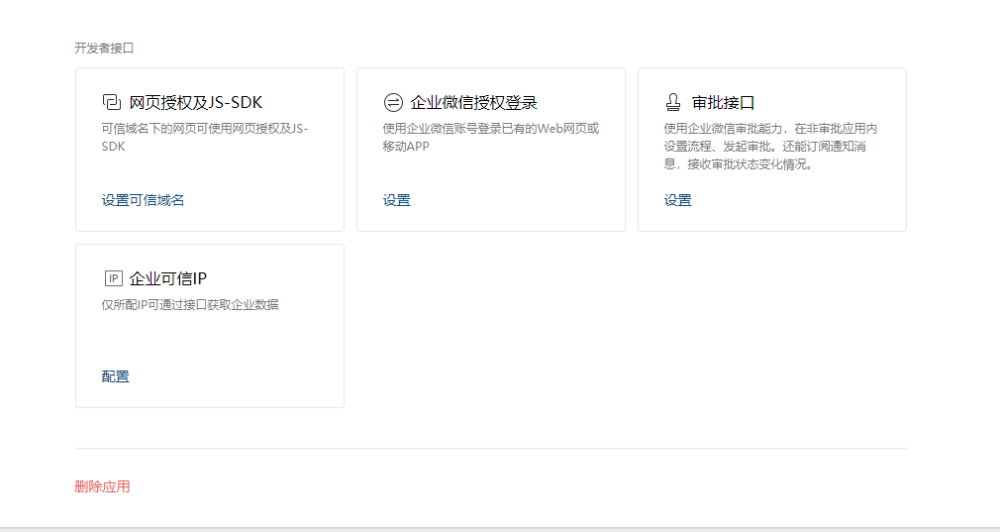1000x532 pixels.
Task: Select the 企业可信IP card title
Action: pyautogui.click(x=168, y=279)
